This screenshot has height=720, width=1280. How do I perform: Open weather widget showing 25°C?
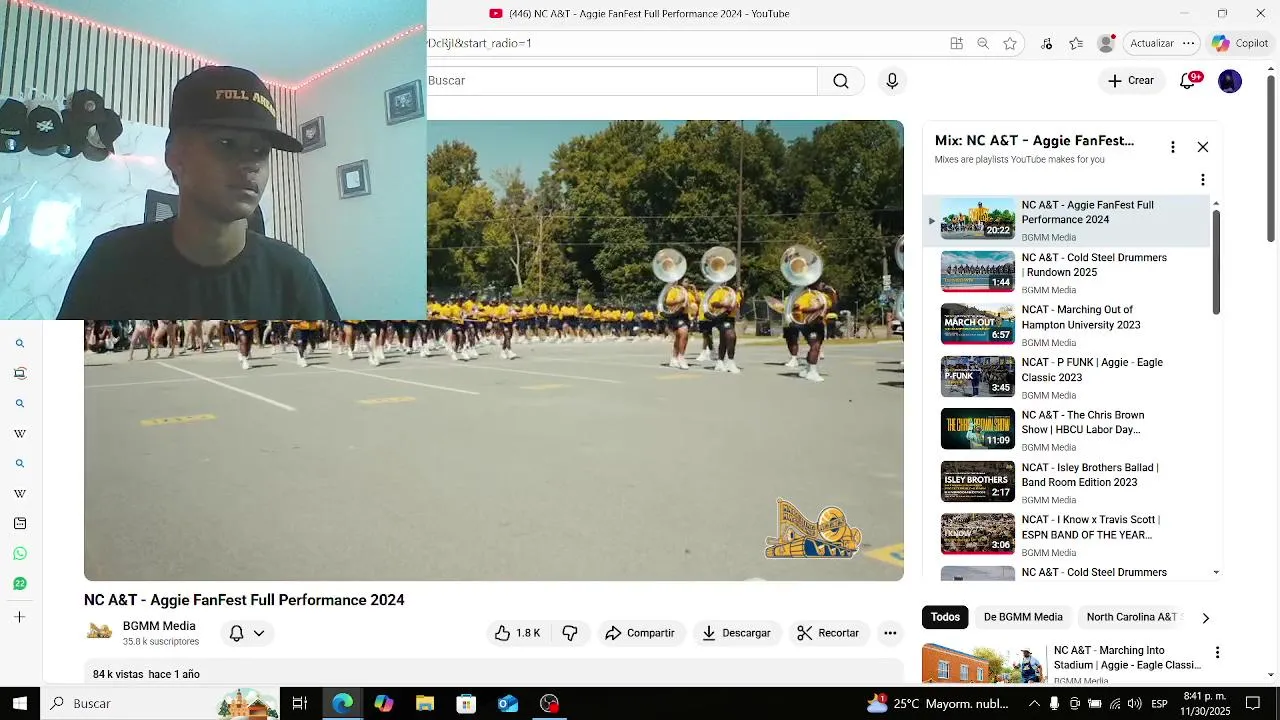pos(937,703)
